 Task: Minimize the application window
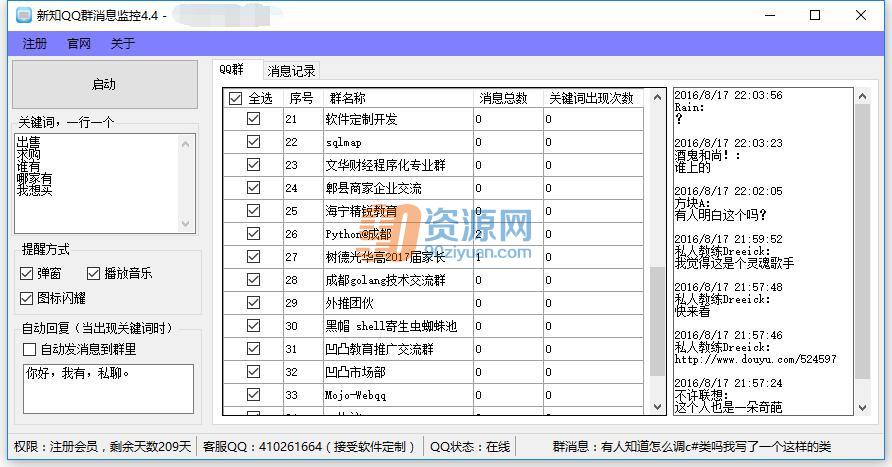click(x=770, y=15)
